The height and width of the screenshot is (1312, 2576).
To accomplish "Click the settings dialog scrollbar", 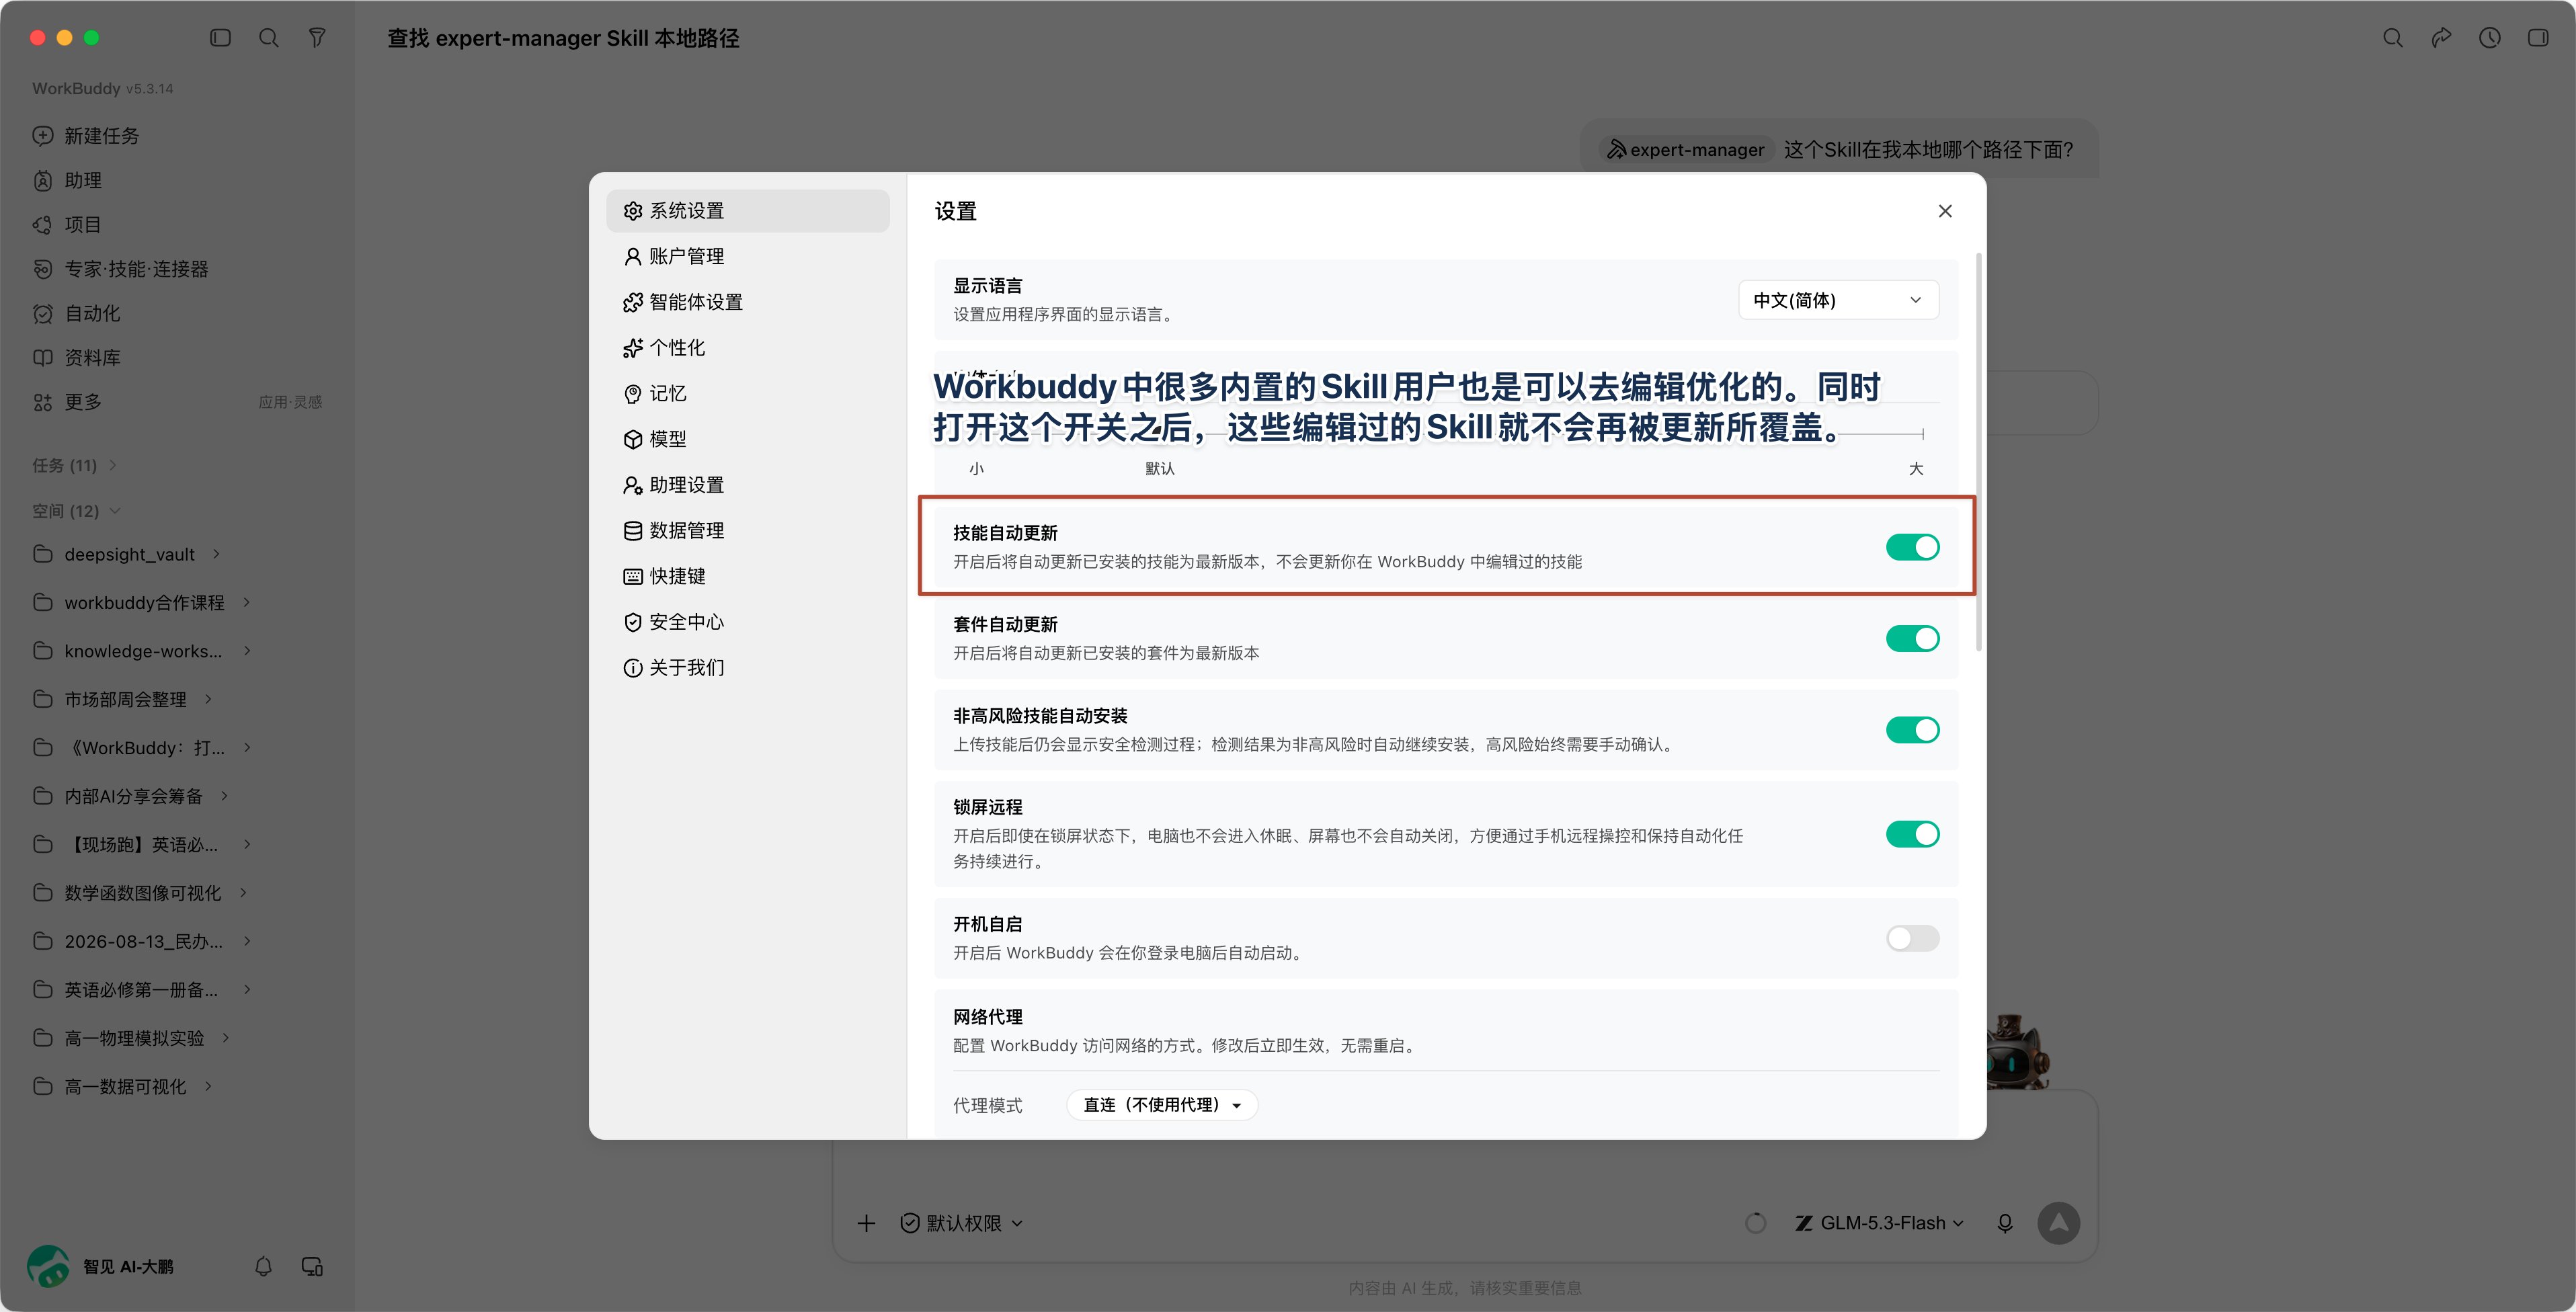I will pos(1978,452).
